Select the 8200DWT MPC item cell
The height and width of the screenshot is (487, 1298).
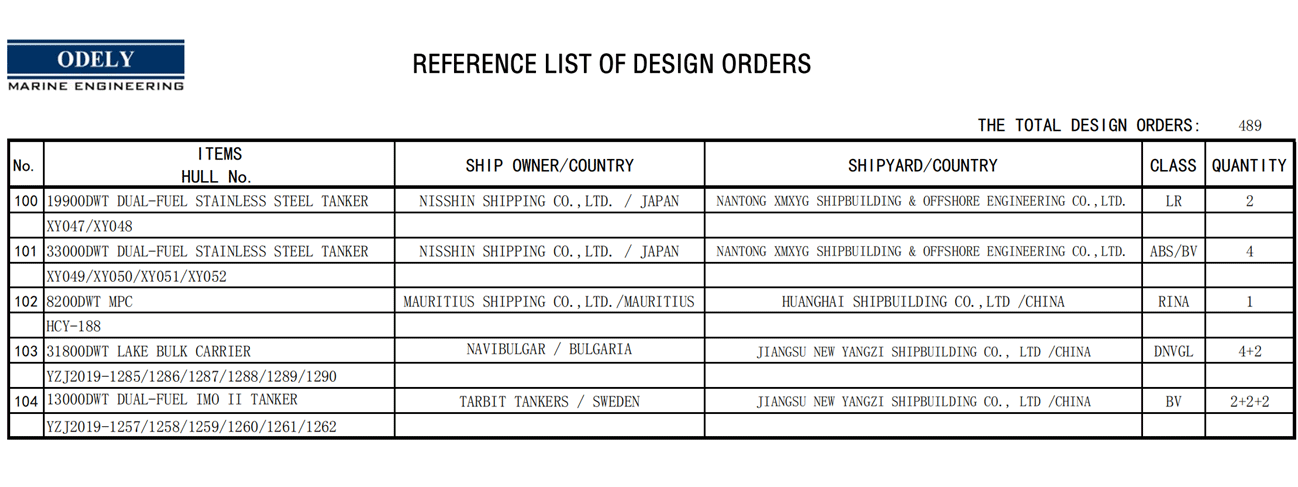tap(219, 301)
